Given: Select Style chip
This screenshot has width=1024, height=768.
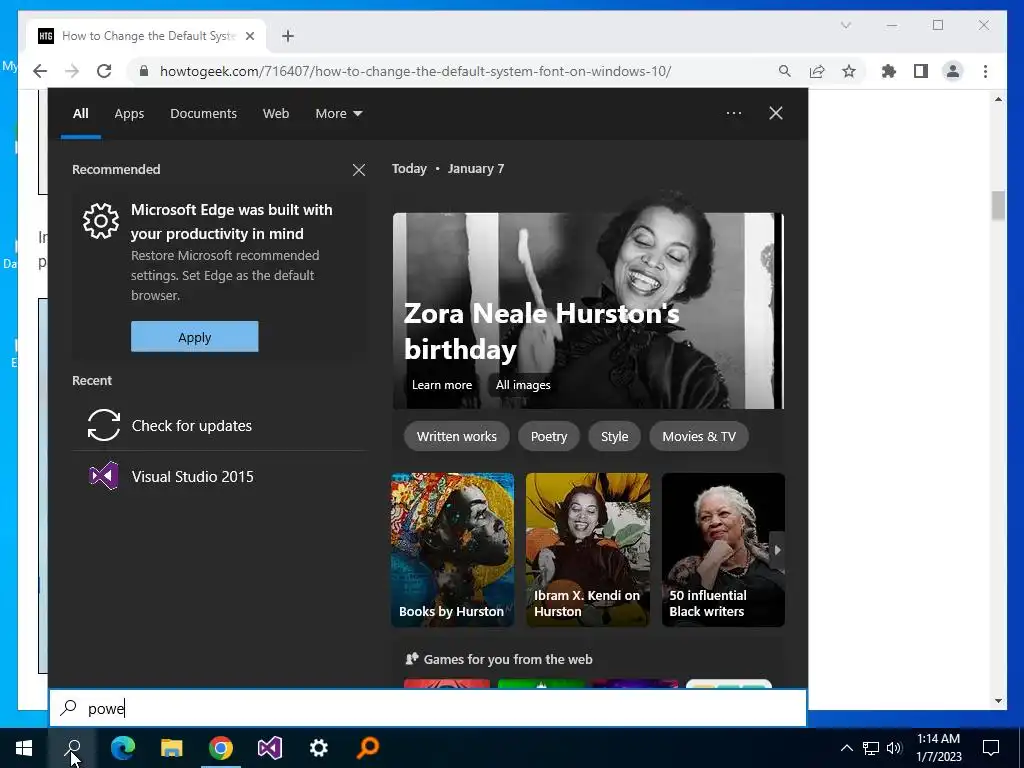Looking at the screenshot, I should point(615,436).
